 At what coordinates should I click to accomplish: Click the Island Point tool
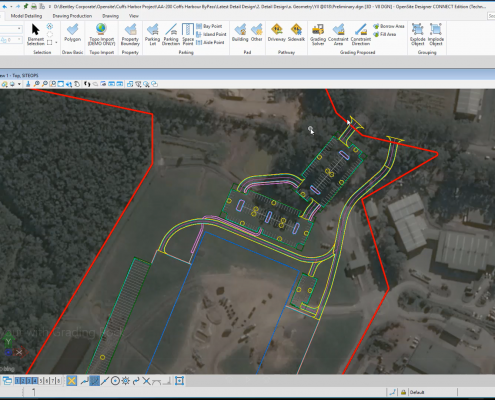click(x=211, y=34)
